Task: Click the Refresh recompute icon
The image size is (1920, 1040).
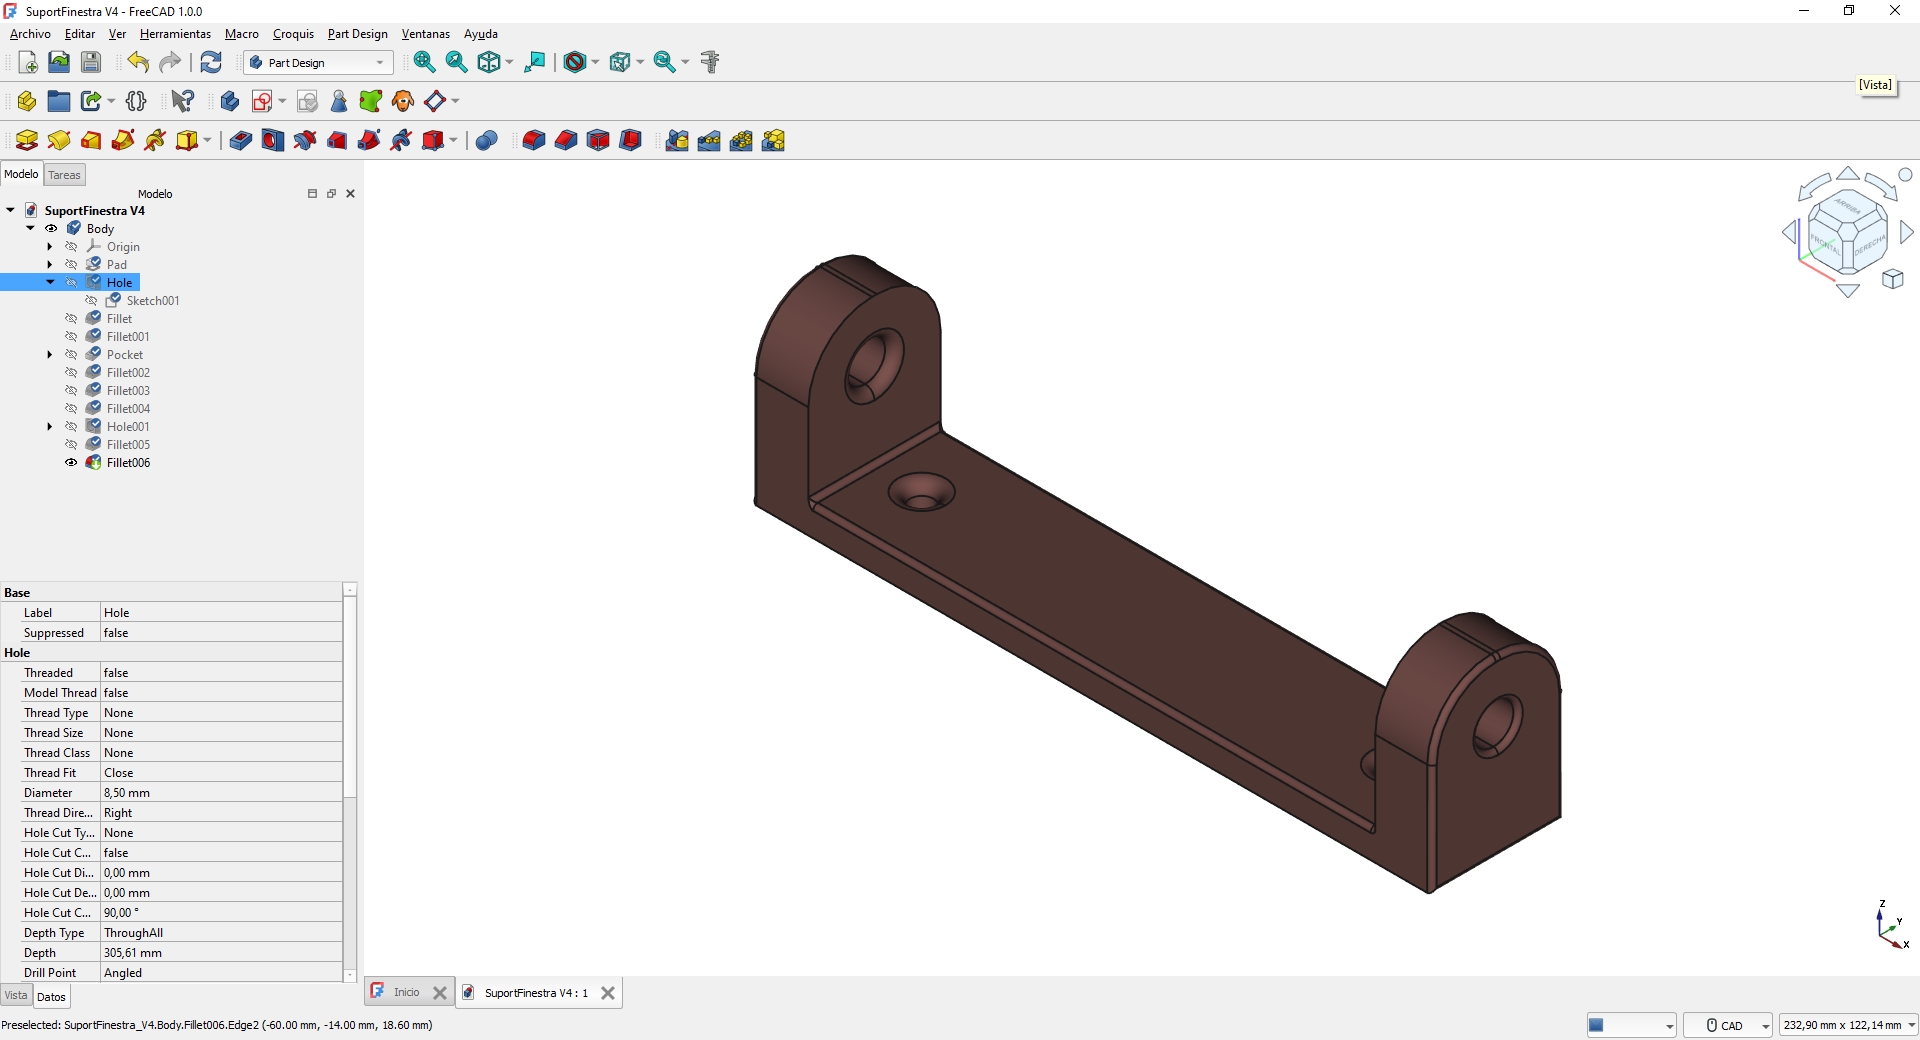Action: pos(211,62)
